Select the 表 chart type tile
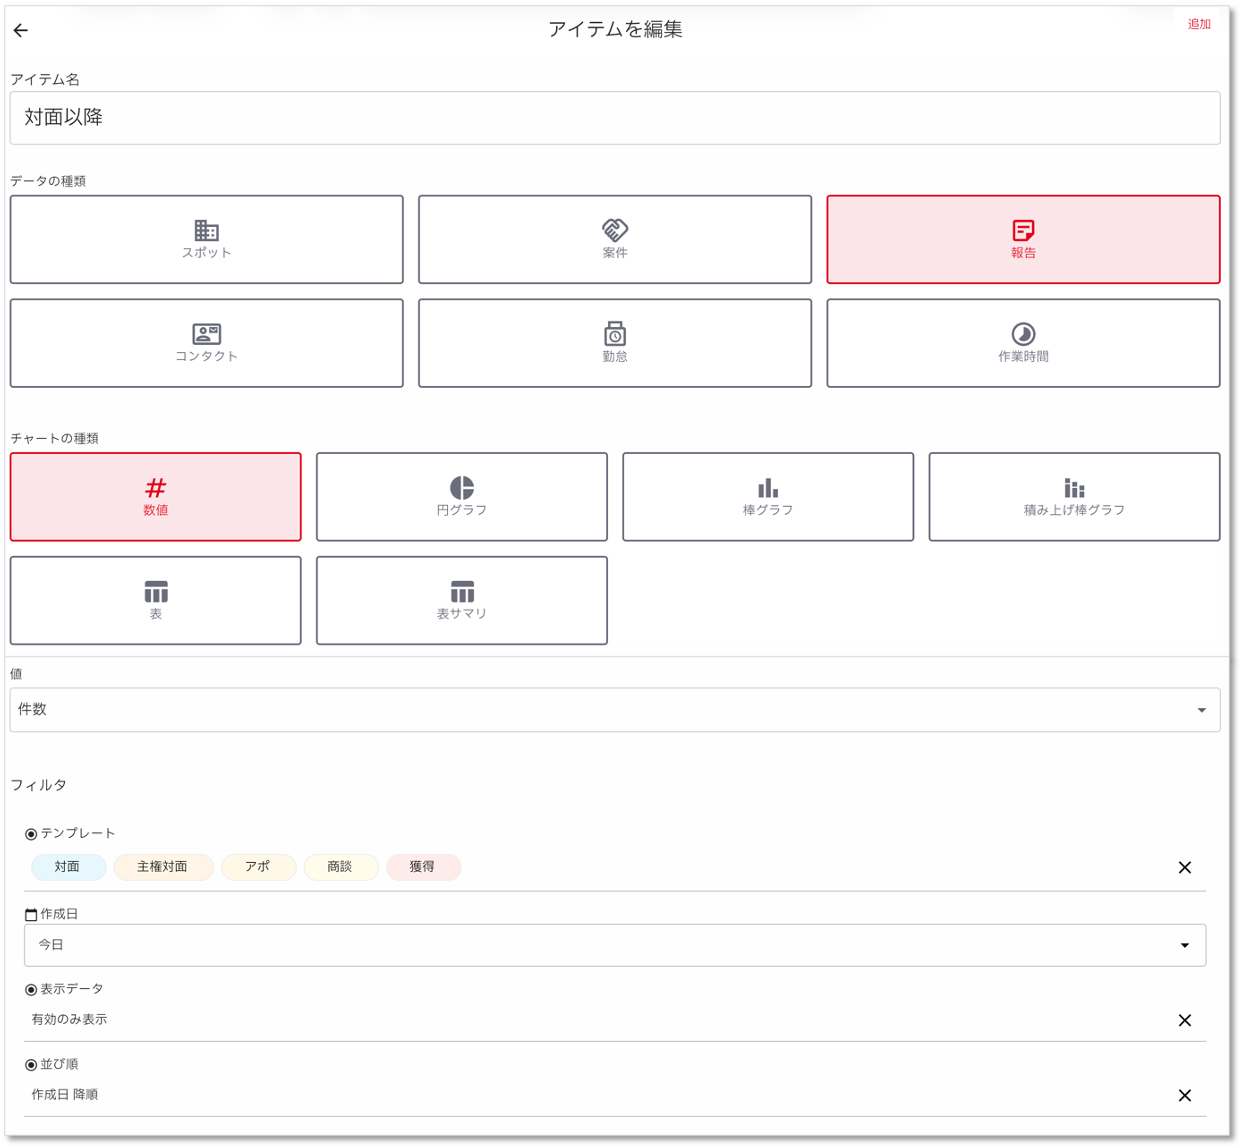 (x=155, y=600)
